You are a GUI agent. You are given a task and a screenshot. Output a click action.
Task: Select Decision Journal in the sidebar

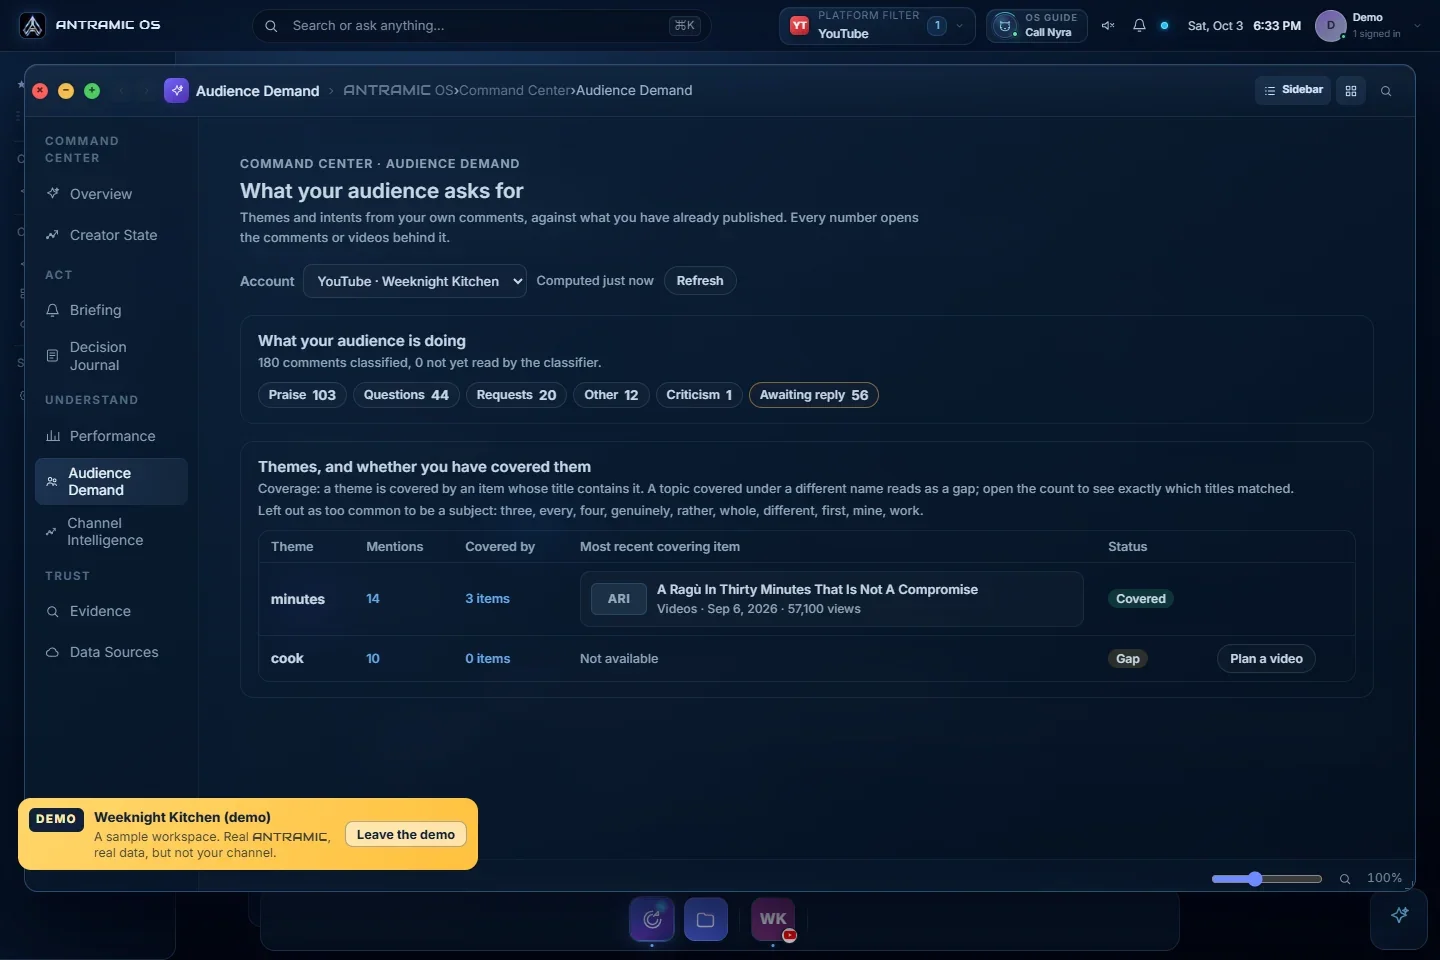111,356
